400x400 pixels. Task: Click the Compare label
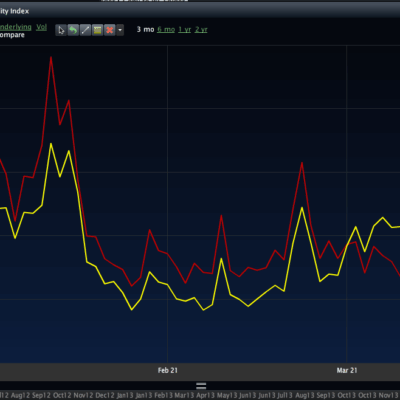12,35
